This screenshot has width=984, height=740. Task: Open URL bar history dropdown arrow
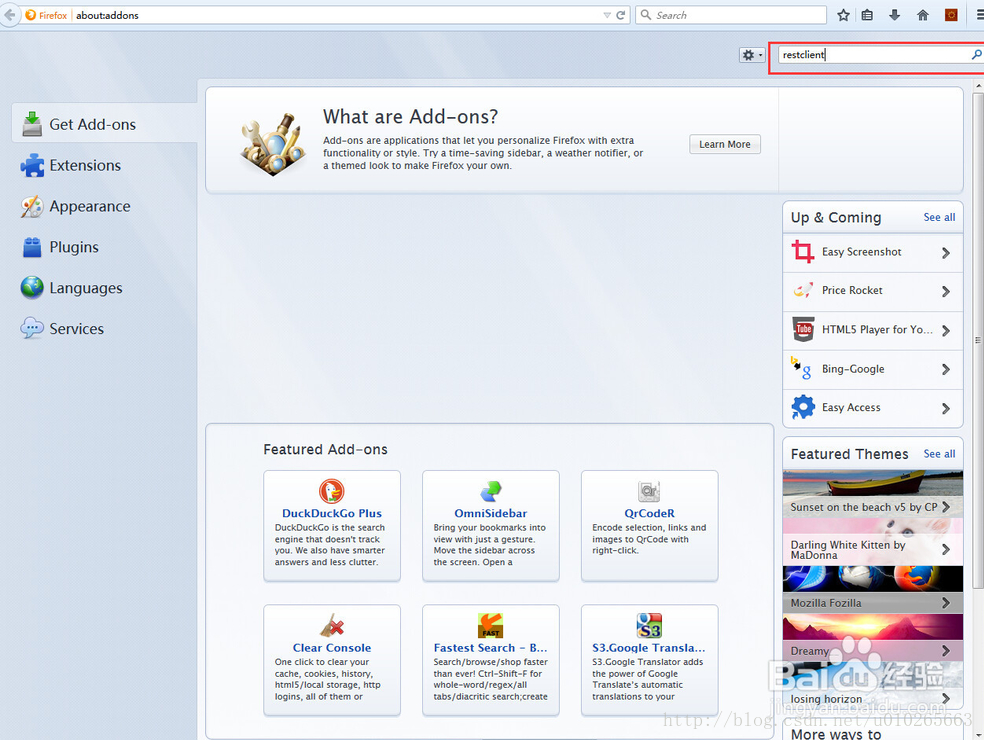pos(607,15)
